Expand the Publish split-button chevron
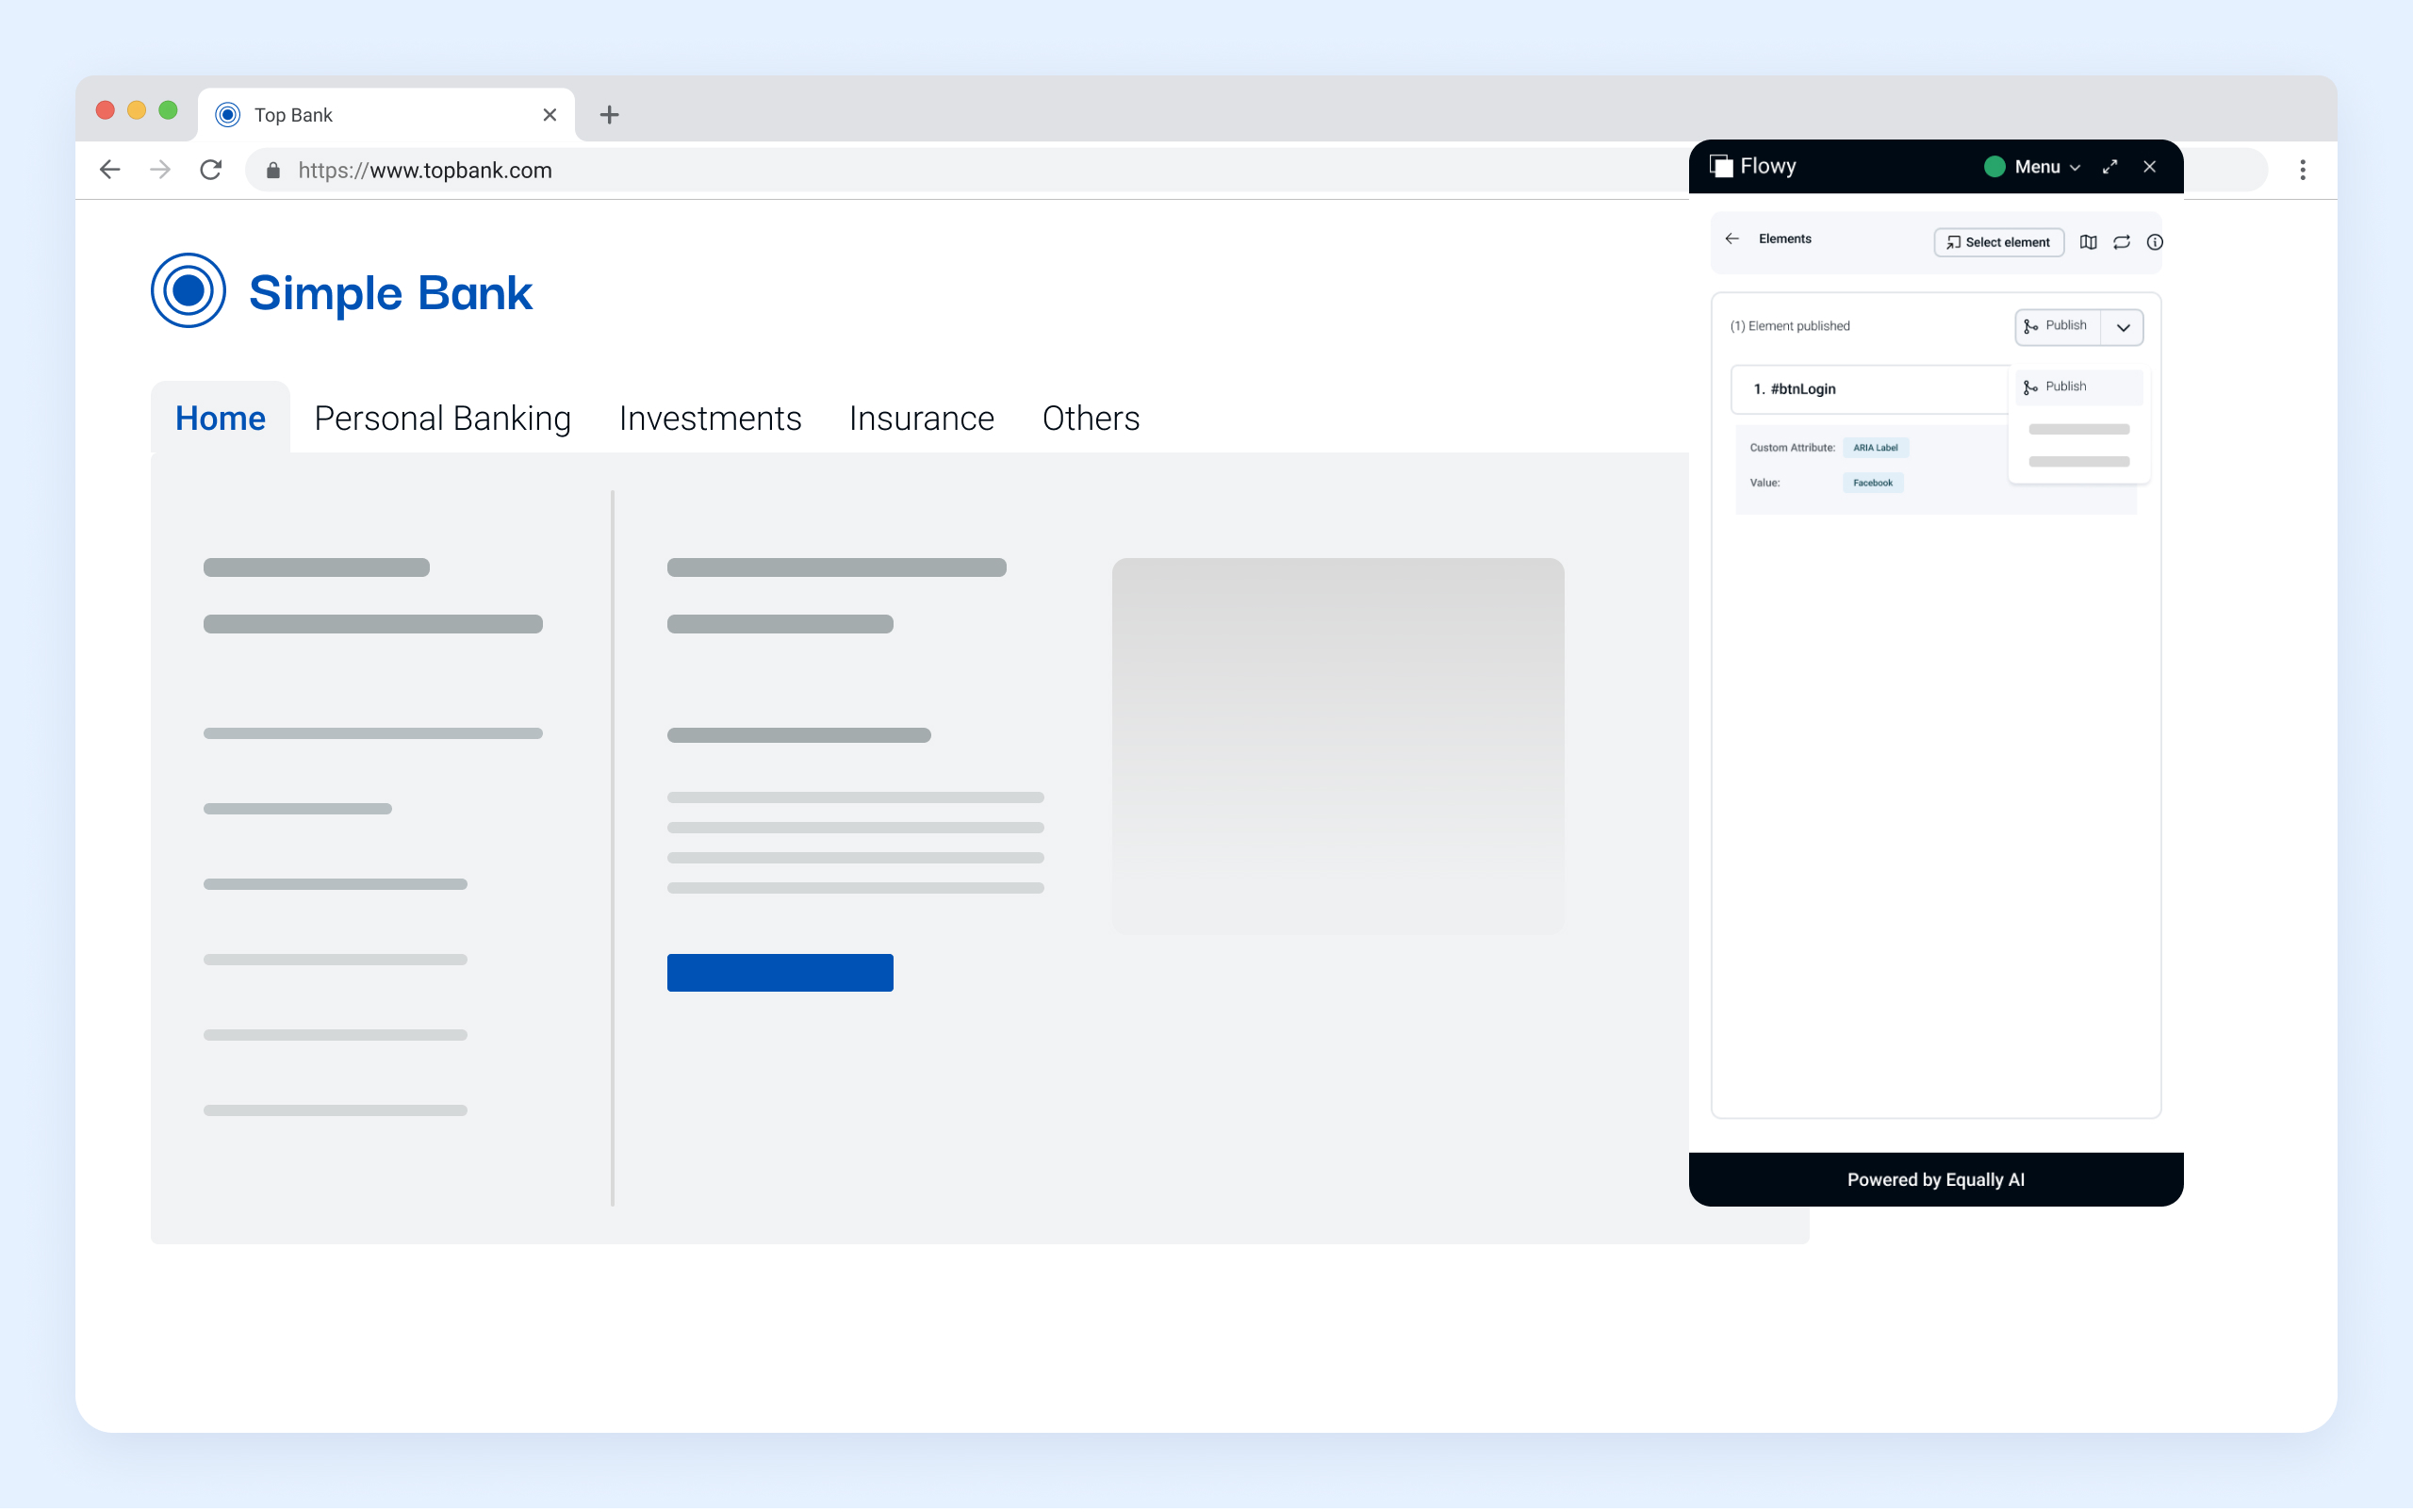Viewport: 2413px width, 1512px height. click(2122, 327)
